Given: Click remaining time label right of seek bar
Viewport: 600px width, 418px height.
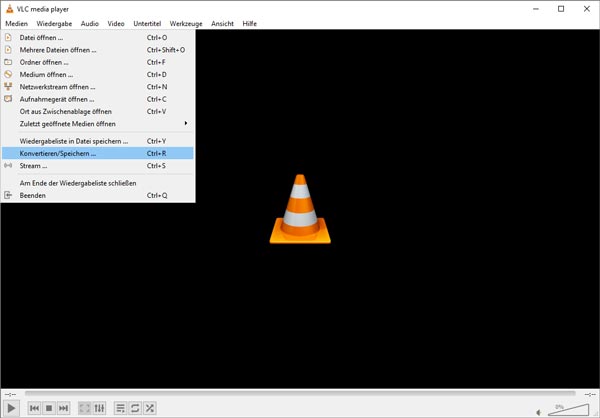Looking at the screenshot, I should click(x=590, y=394).
